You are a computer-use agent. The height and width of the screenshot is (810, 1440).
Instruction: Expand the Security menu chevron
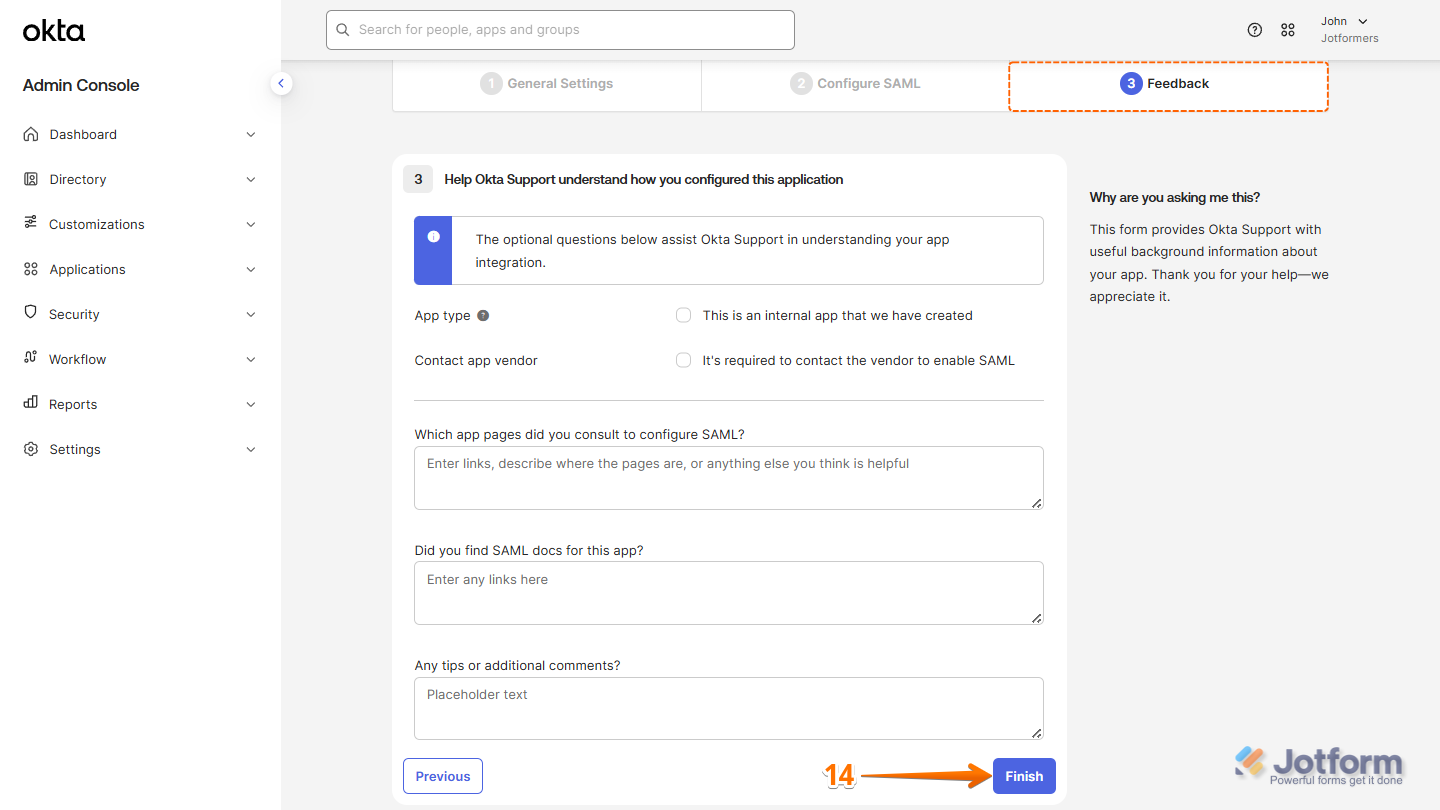coord(251,315)
